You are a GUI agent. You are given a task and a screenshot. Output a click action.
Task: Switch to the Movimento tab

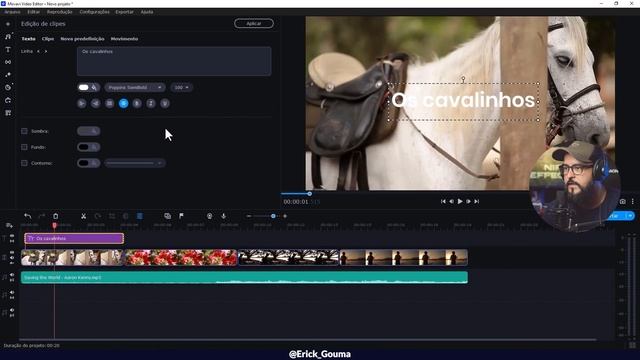[124, 39]
